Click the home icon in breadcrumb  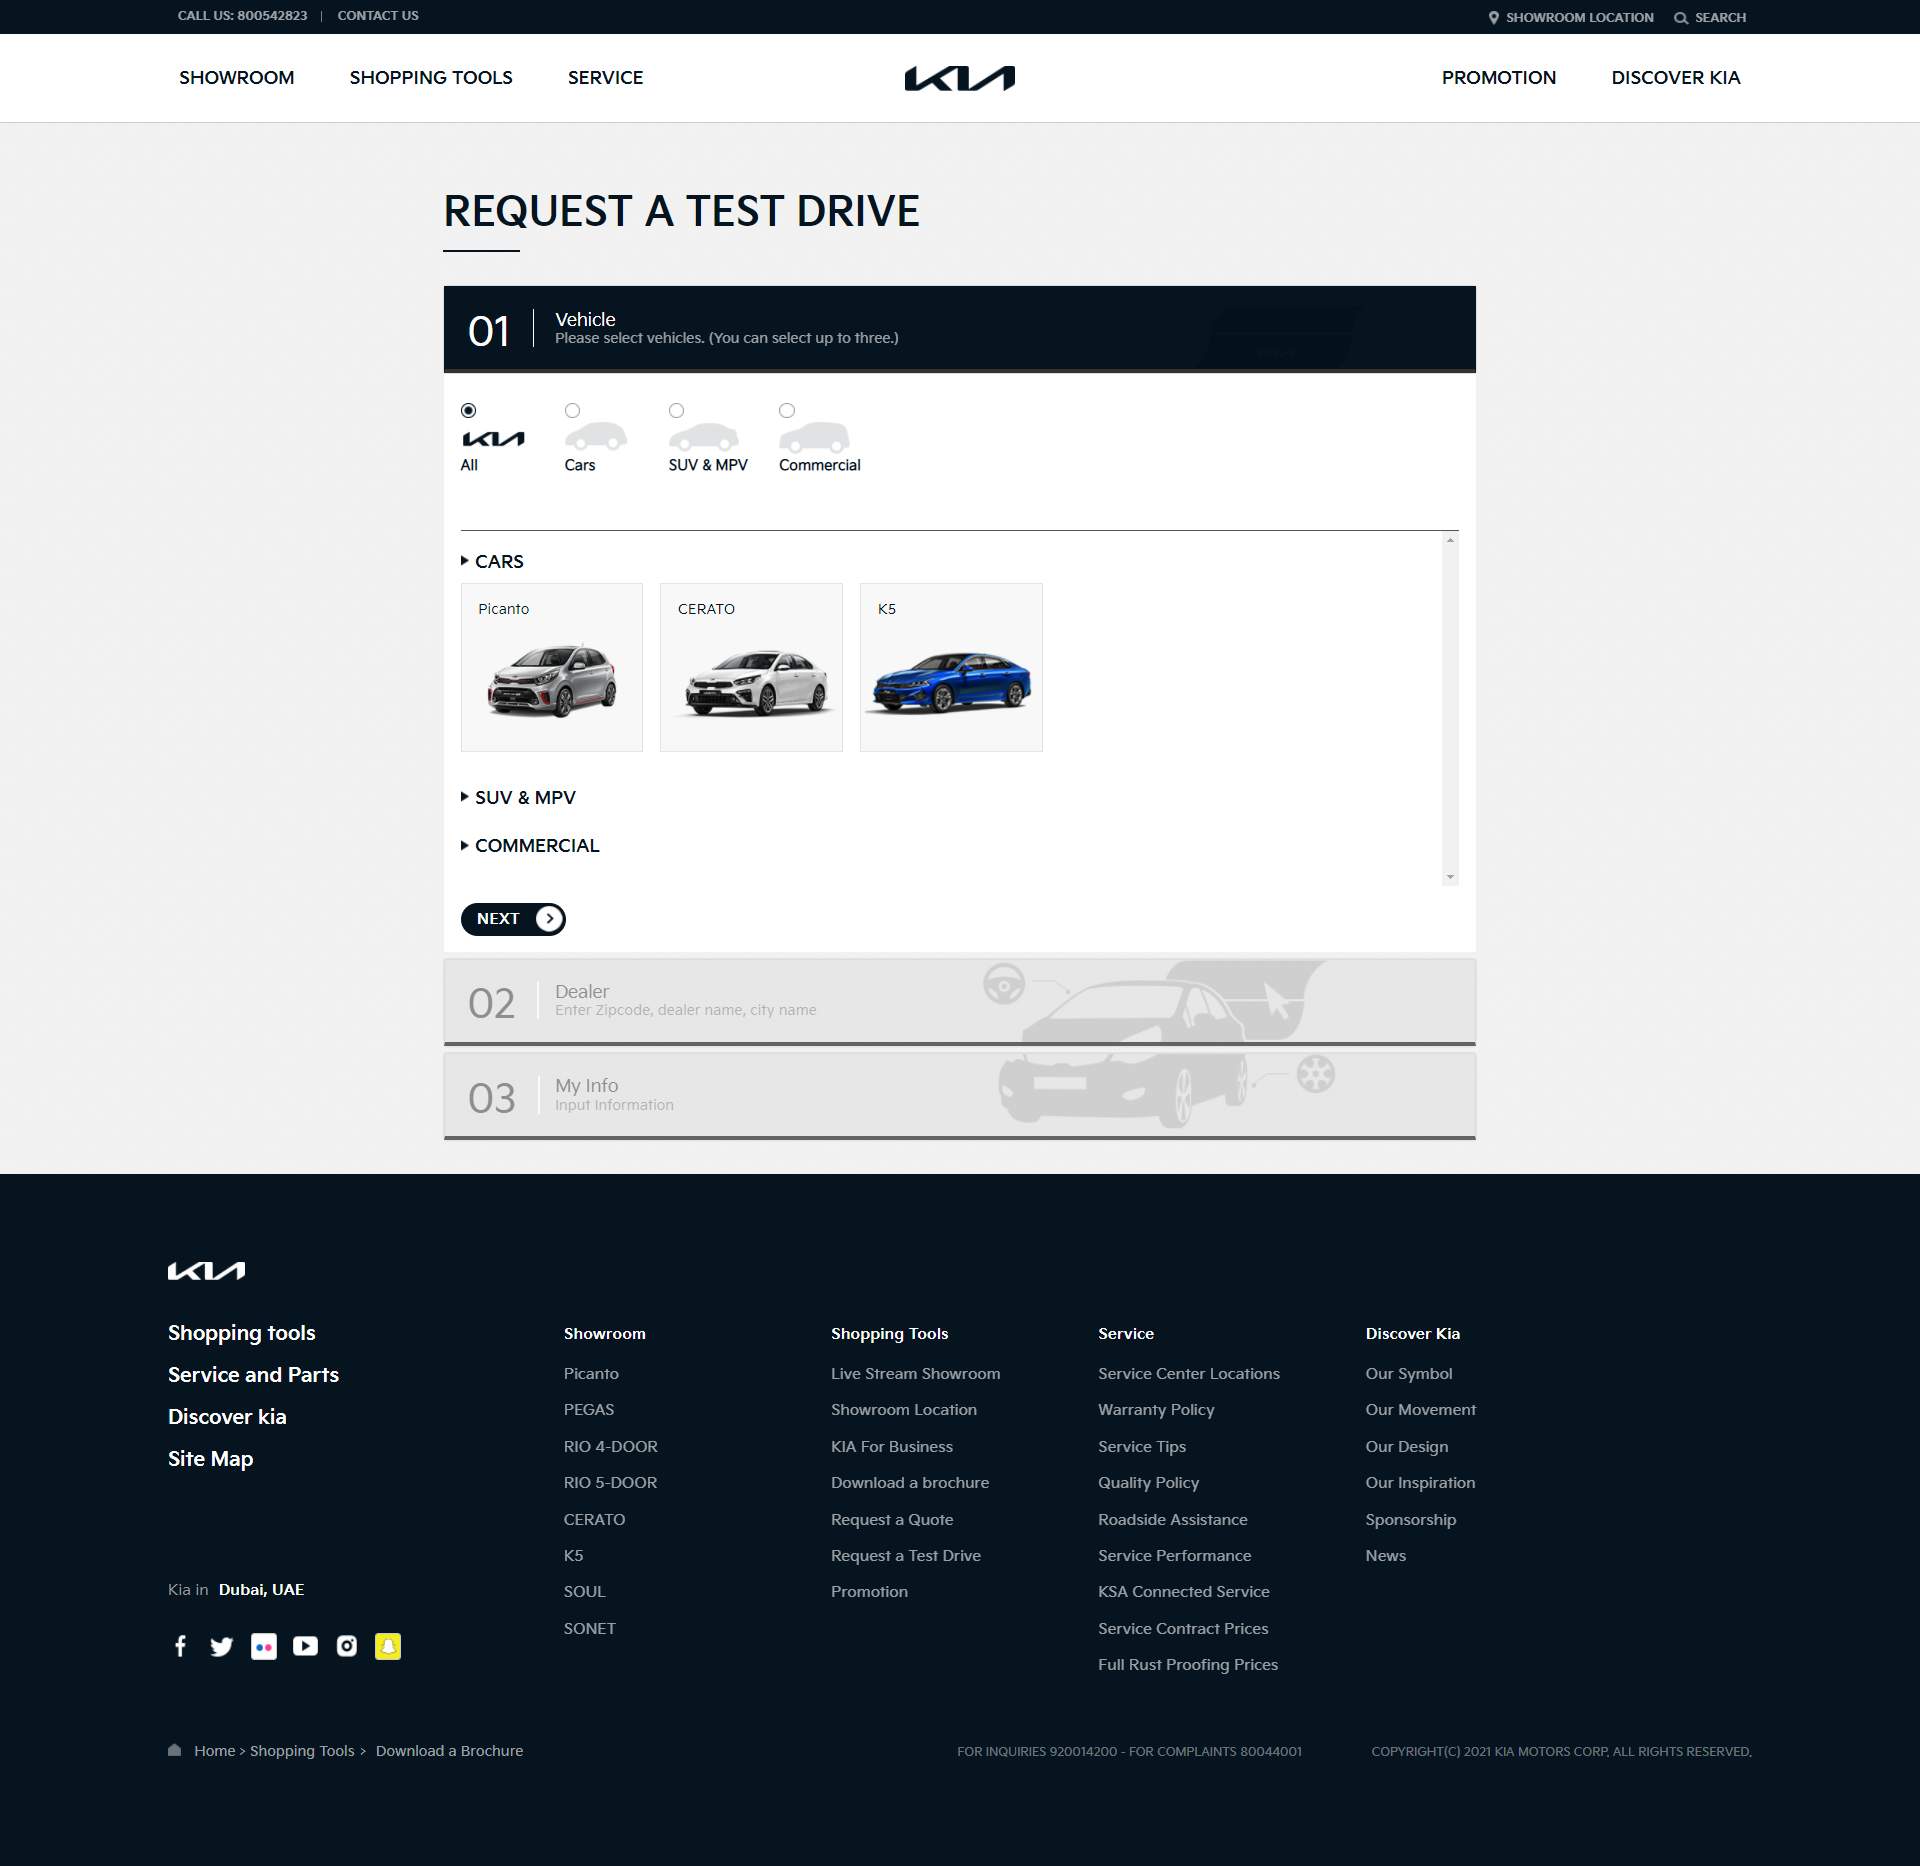pos(175,1750)
